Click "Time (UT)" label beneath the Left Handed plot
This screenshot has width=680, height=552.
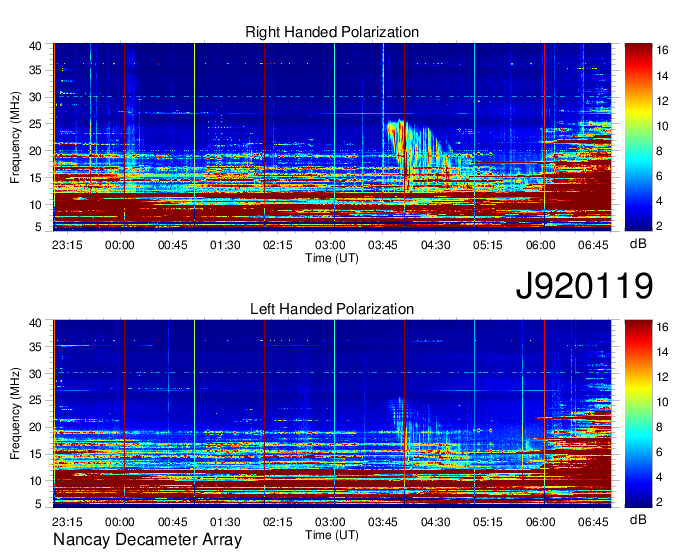coord(332,535)
